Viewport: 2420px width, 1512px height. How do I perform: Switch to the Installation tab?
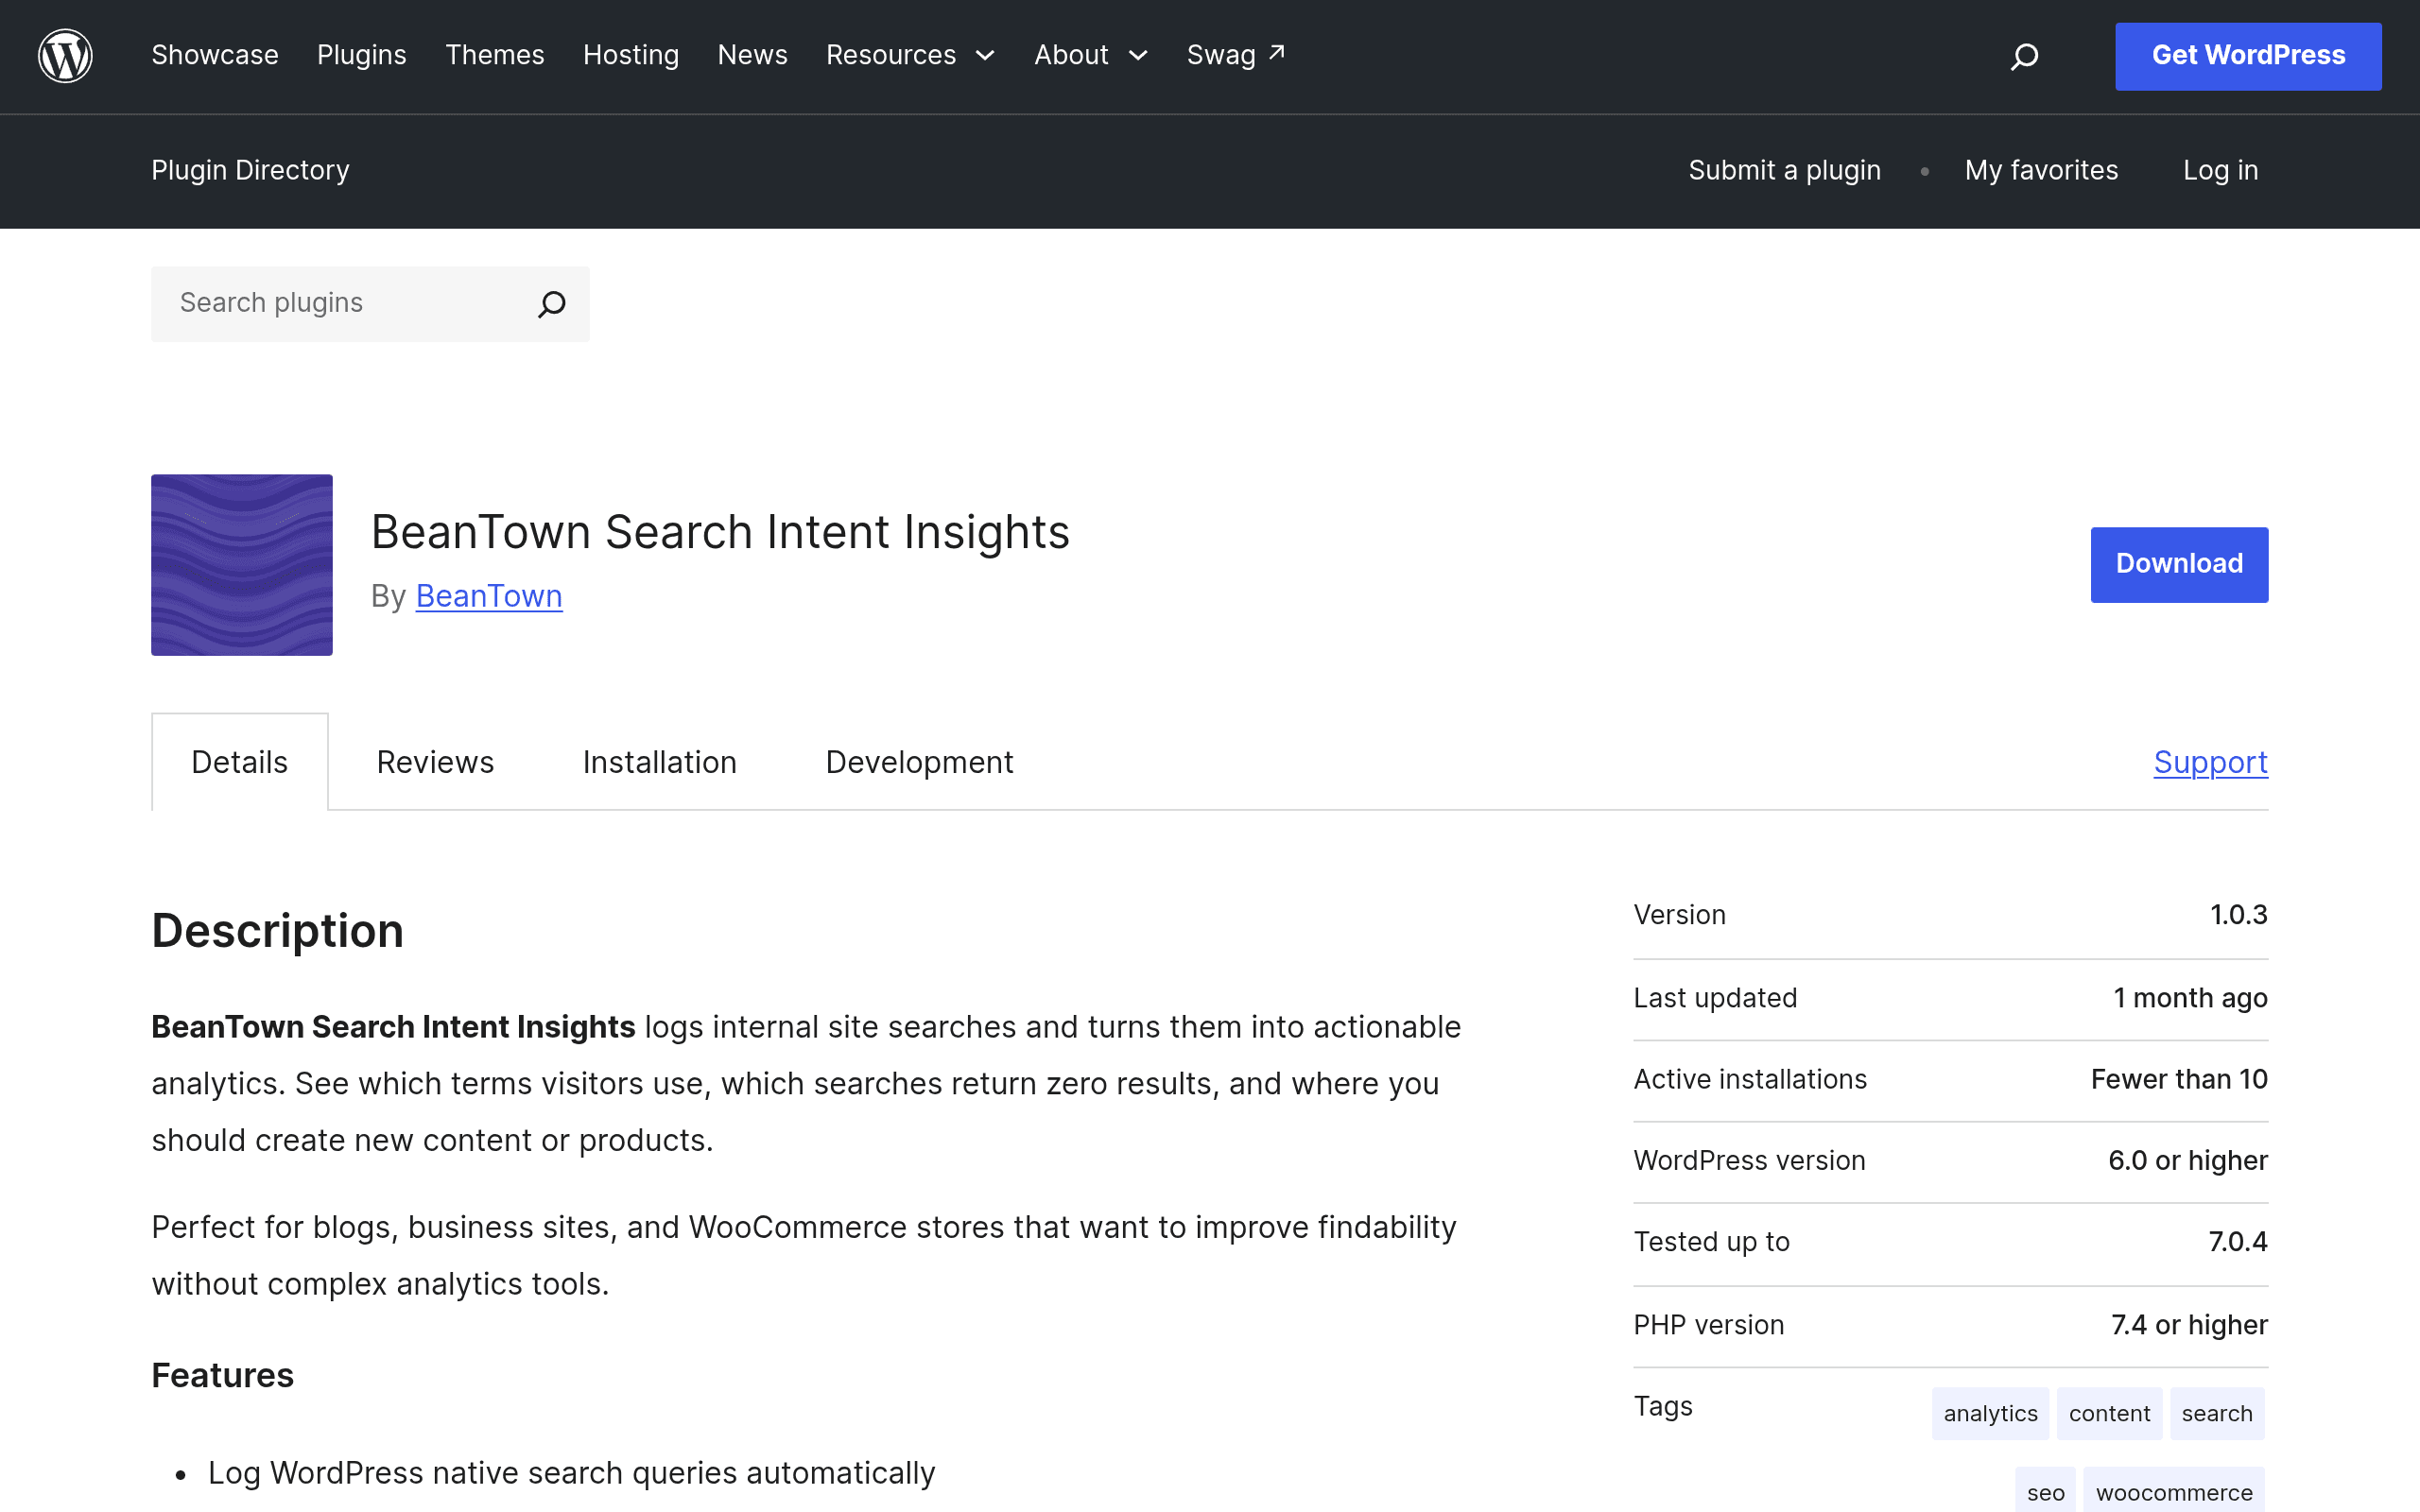point(660,762)
